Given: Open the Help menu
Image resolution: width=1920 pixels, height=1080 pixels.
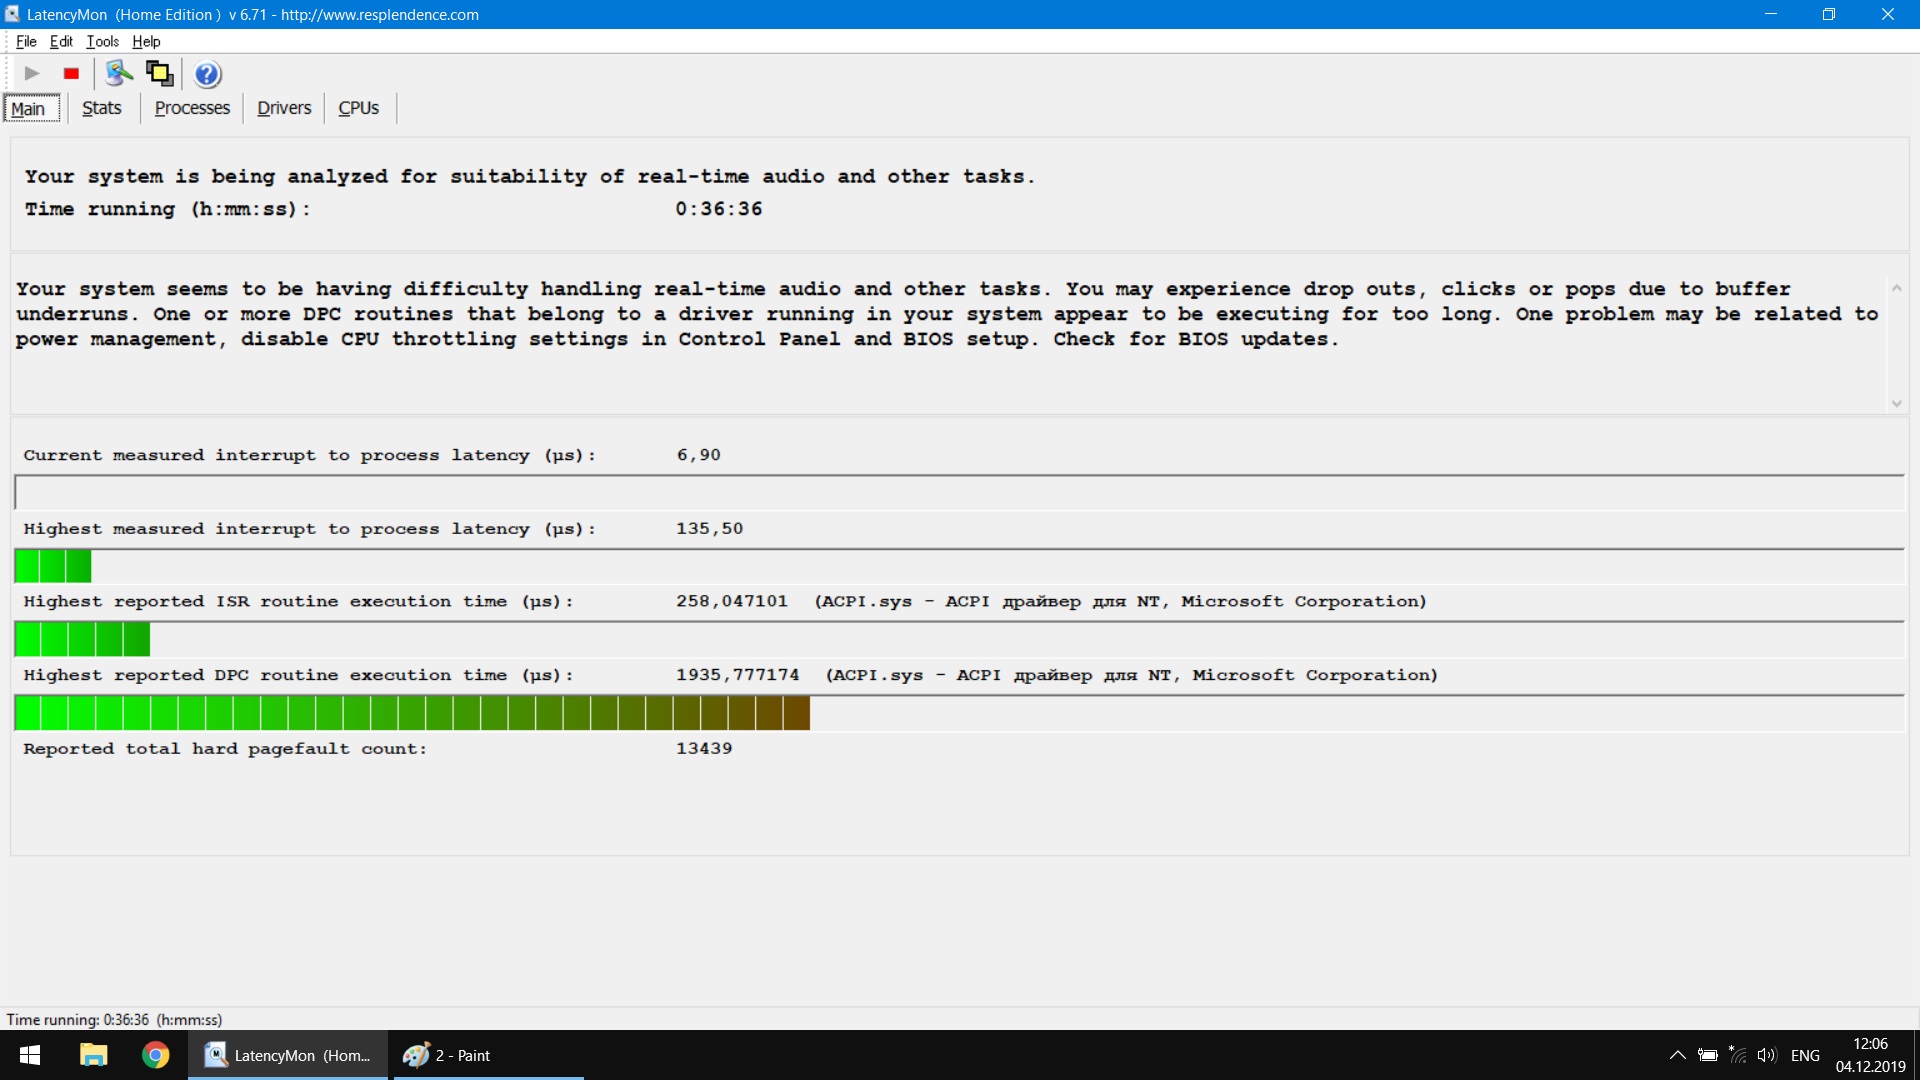Looking at the screenshot, I should tap(146, 41).
